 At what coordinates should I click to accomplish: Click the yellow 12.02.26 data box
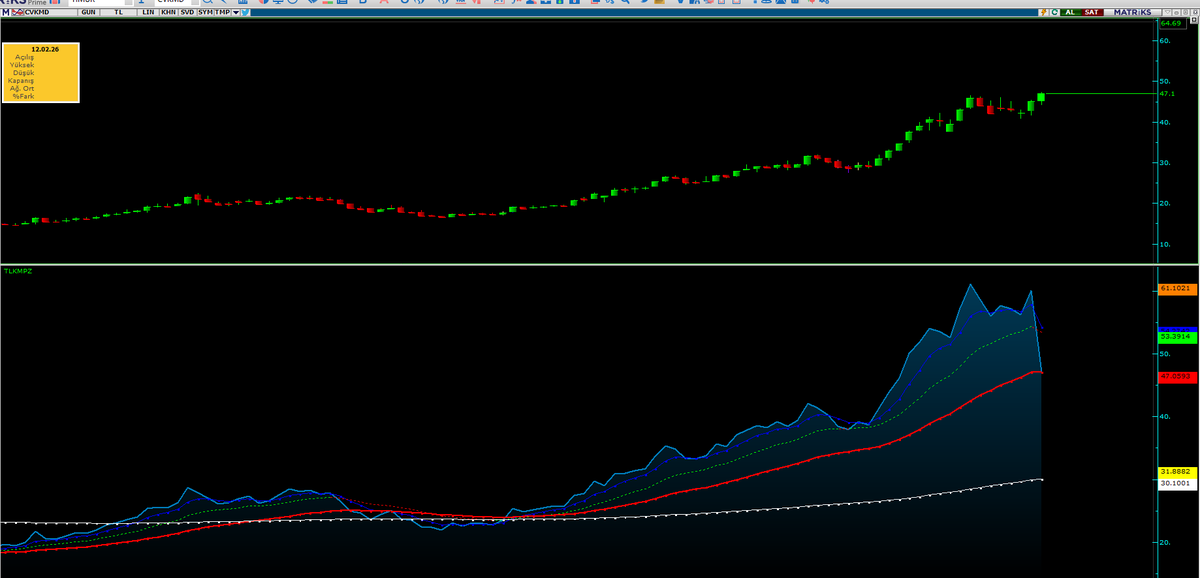[x=40, y=72]
